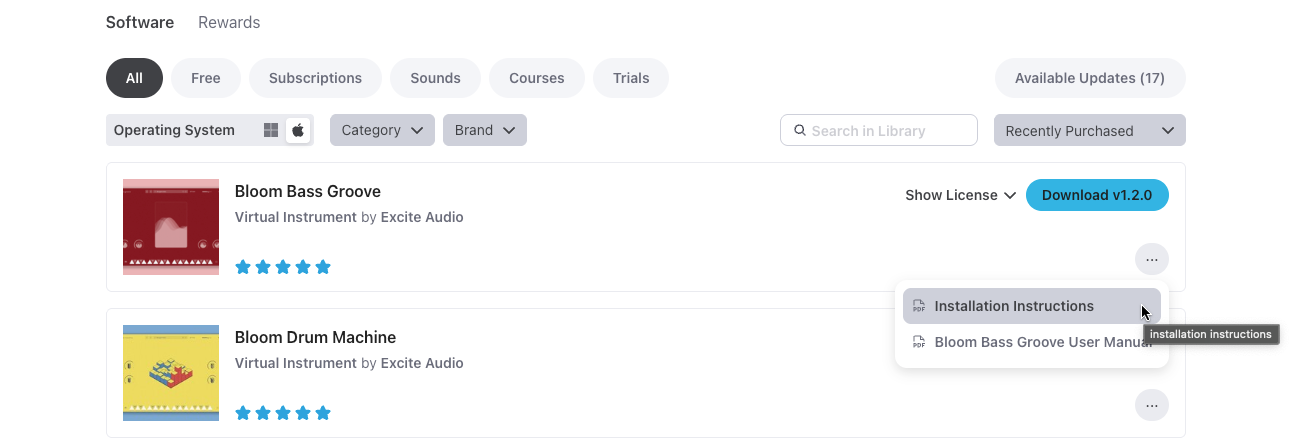Open the three-dot menu for Bloom Bass Groove
The height and width of the screenshot is (446, 1296).
click(1152, 260)
